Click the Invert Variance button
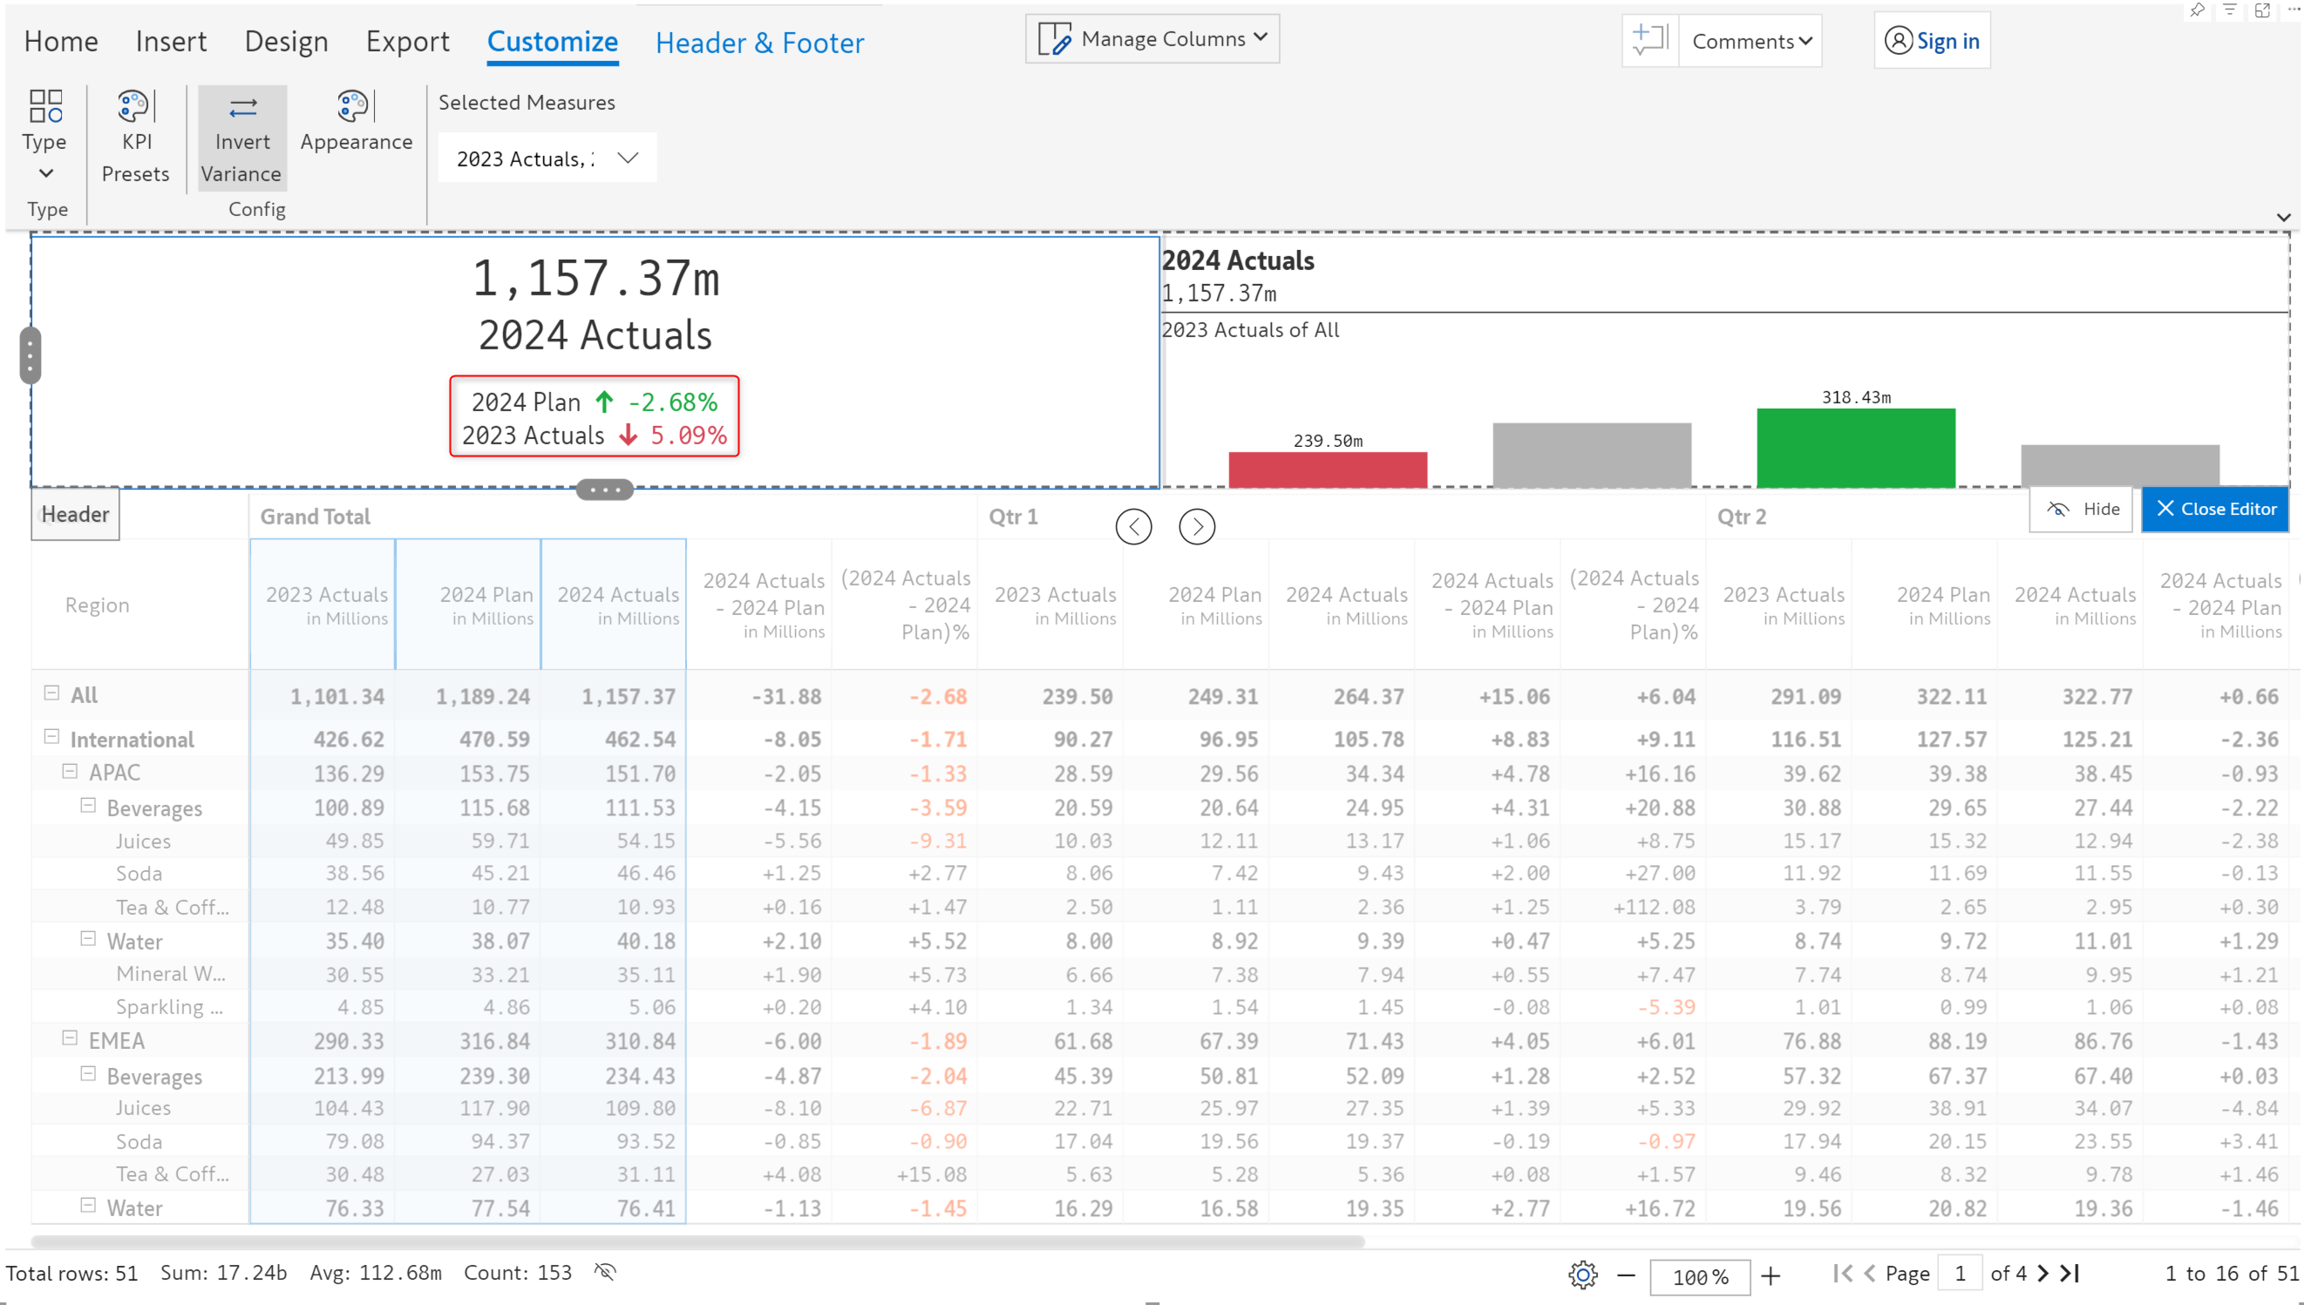Screen dimensions: 2304x1305 pos(241,138)
